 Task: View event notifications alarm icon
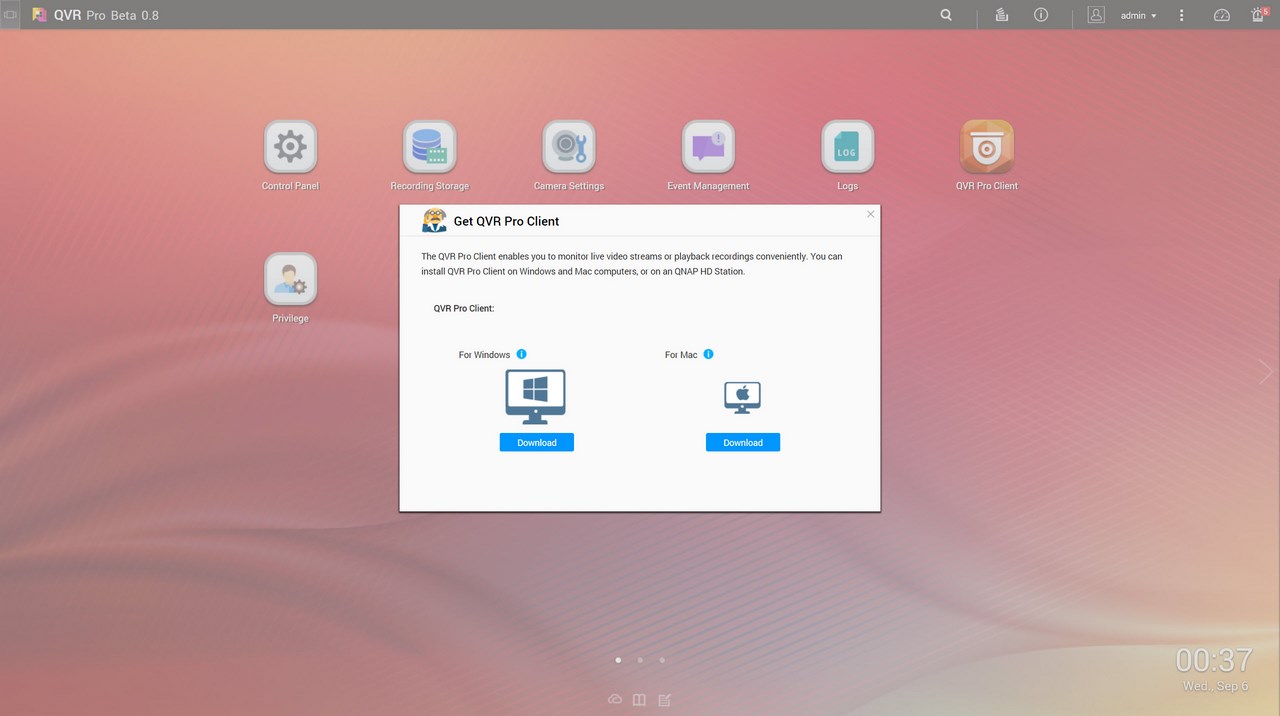[1259, 15]
